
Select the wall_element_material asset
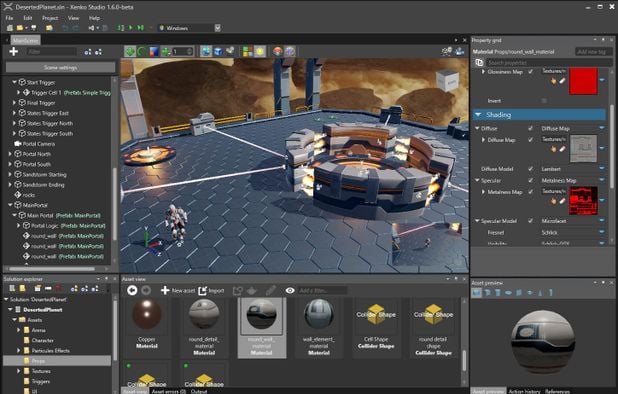(319, 328)
